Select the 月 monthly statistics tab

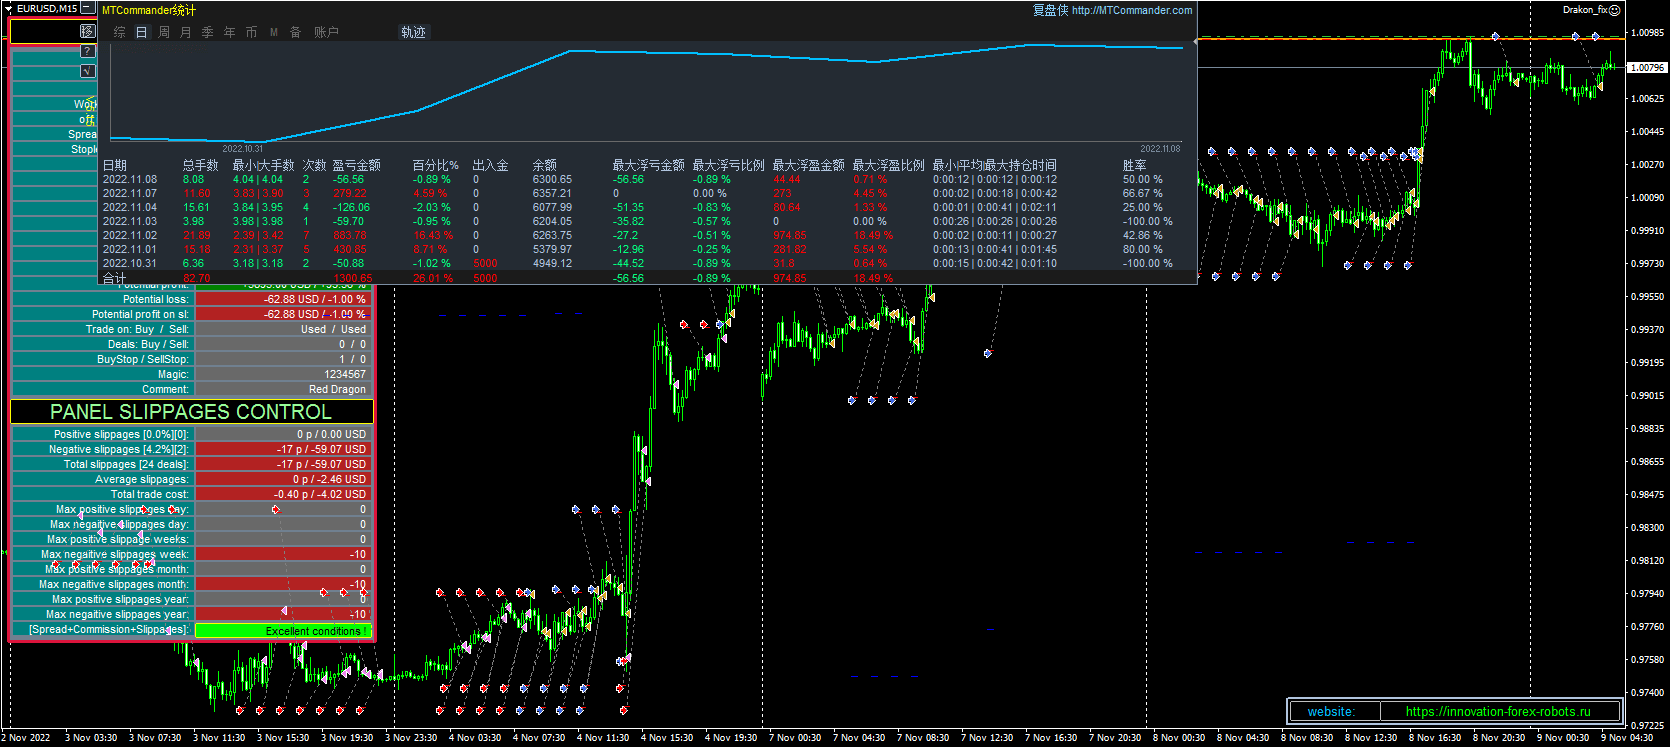tap(186, 32)
